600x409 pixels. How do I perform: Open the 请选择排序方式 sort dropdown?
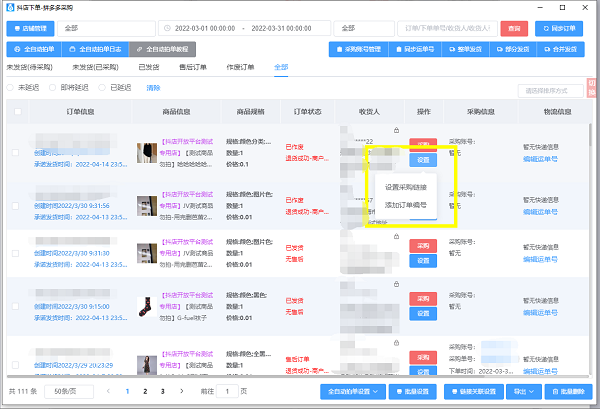(551, 91)
